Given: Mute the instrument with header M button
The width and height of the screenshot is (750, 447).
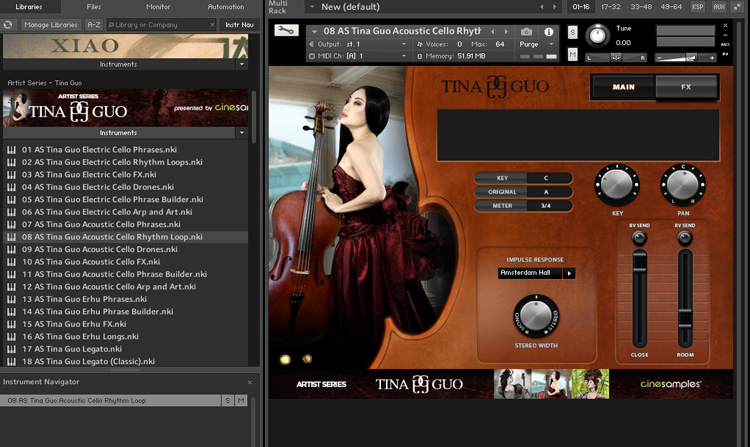Looking at the screenshot, I should 573,55.
